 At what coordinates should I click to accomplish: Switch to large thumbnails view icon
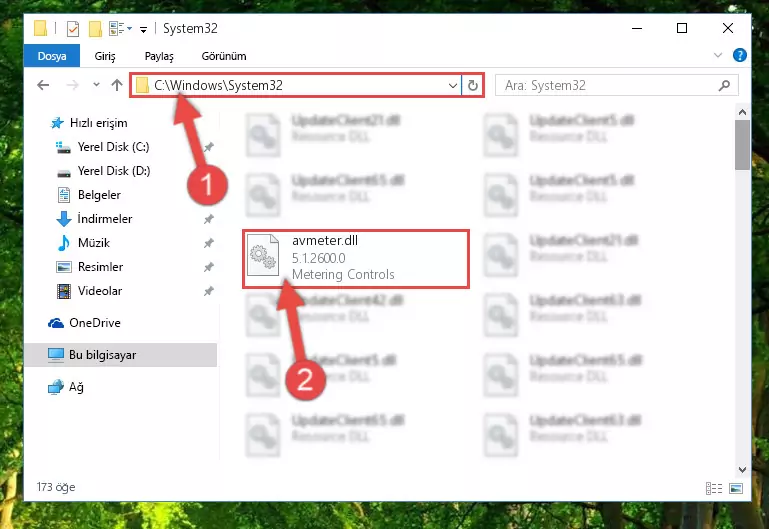(736, 488)
